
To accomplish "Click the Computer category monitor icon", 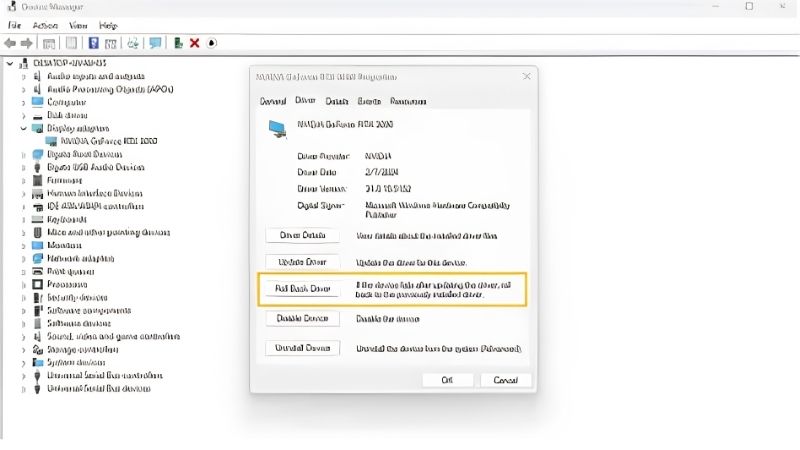I will click(37, 102).
